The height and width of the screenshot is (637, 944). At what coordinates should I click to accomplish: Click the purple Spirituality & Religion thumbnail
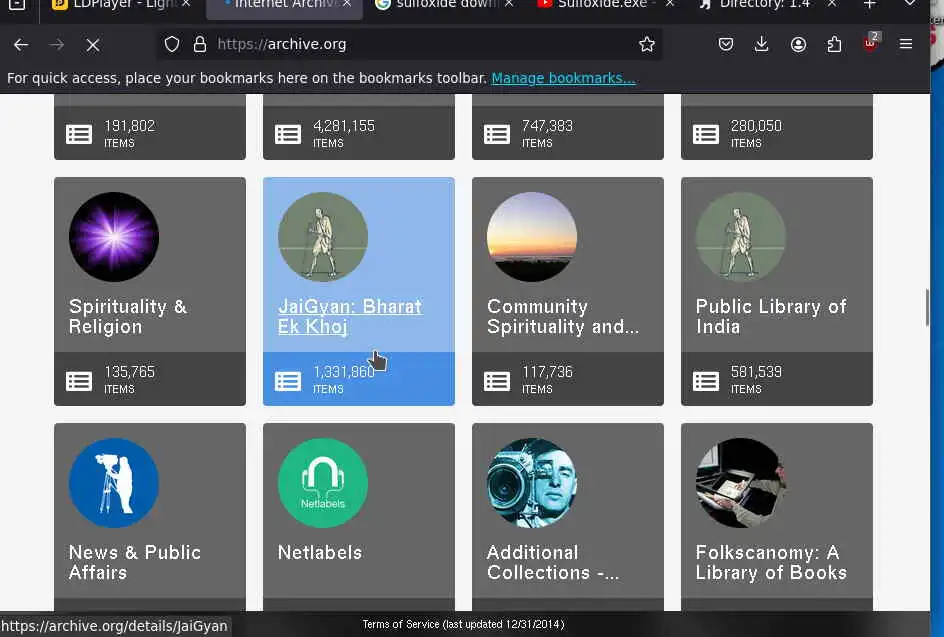tap(114, 237)
